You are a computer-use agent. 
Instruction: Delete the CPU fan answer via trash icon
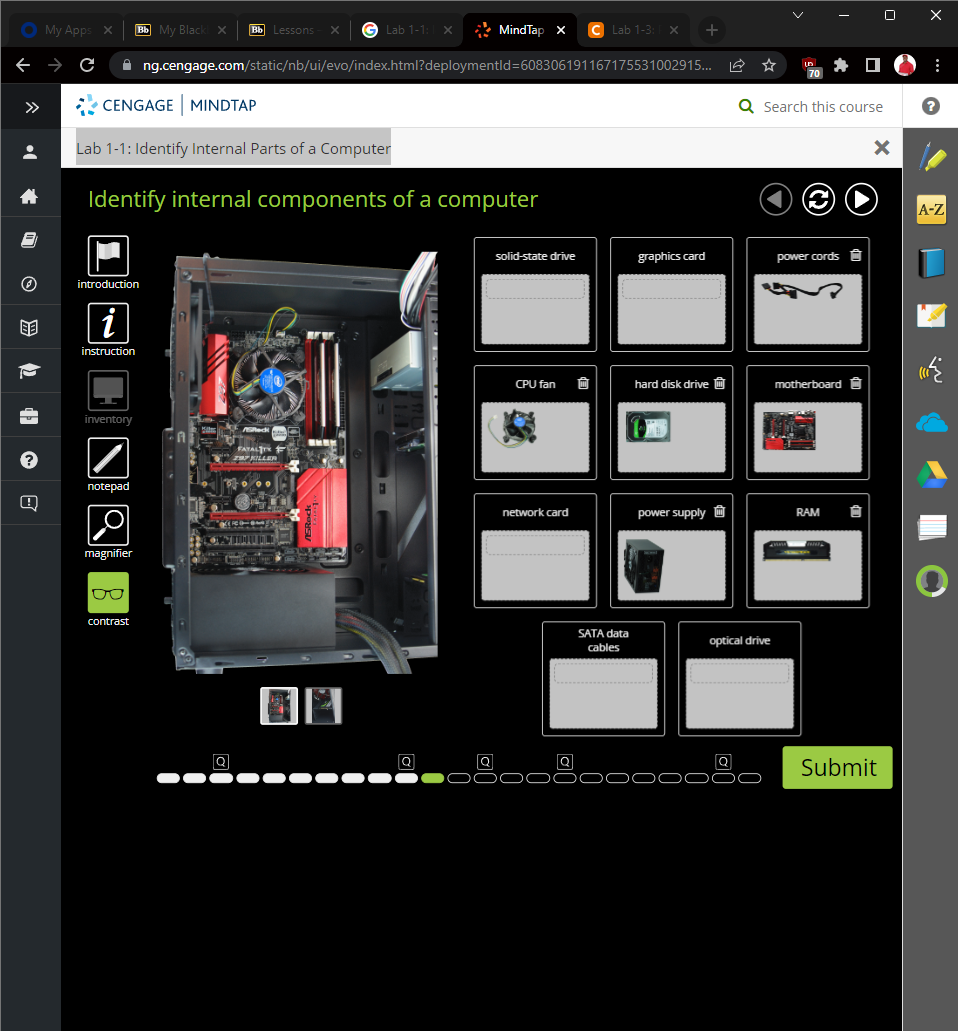(x=583, y=383)
